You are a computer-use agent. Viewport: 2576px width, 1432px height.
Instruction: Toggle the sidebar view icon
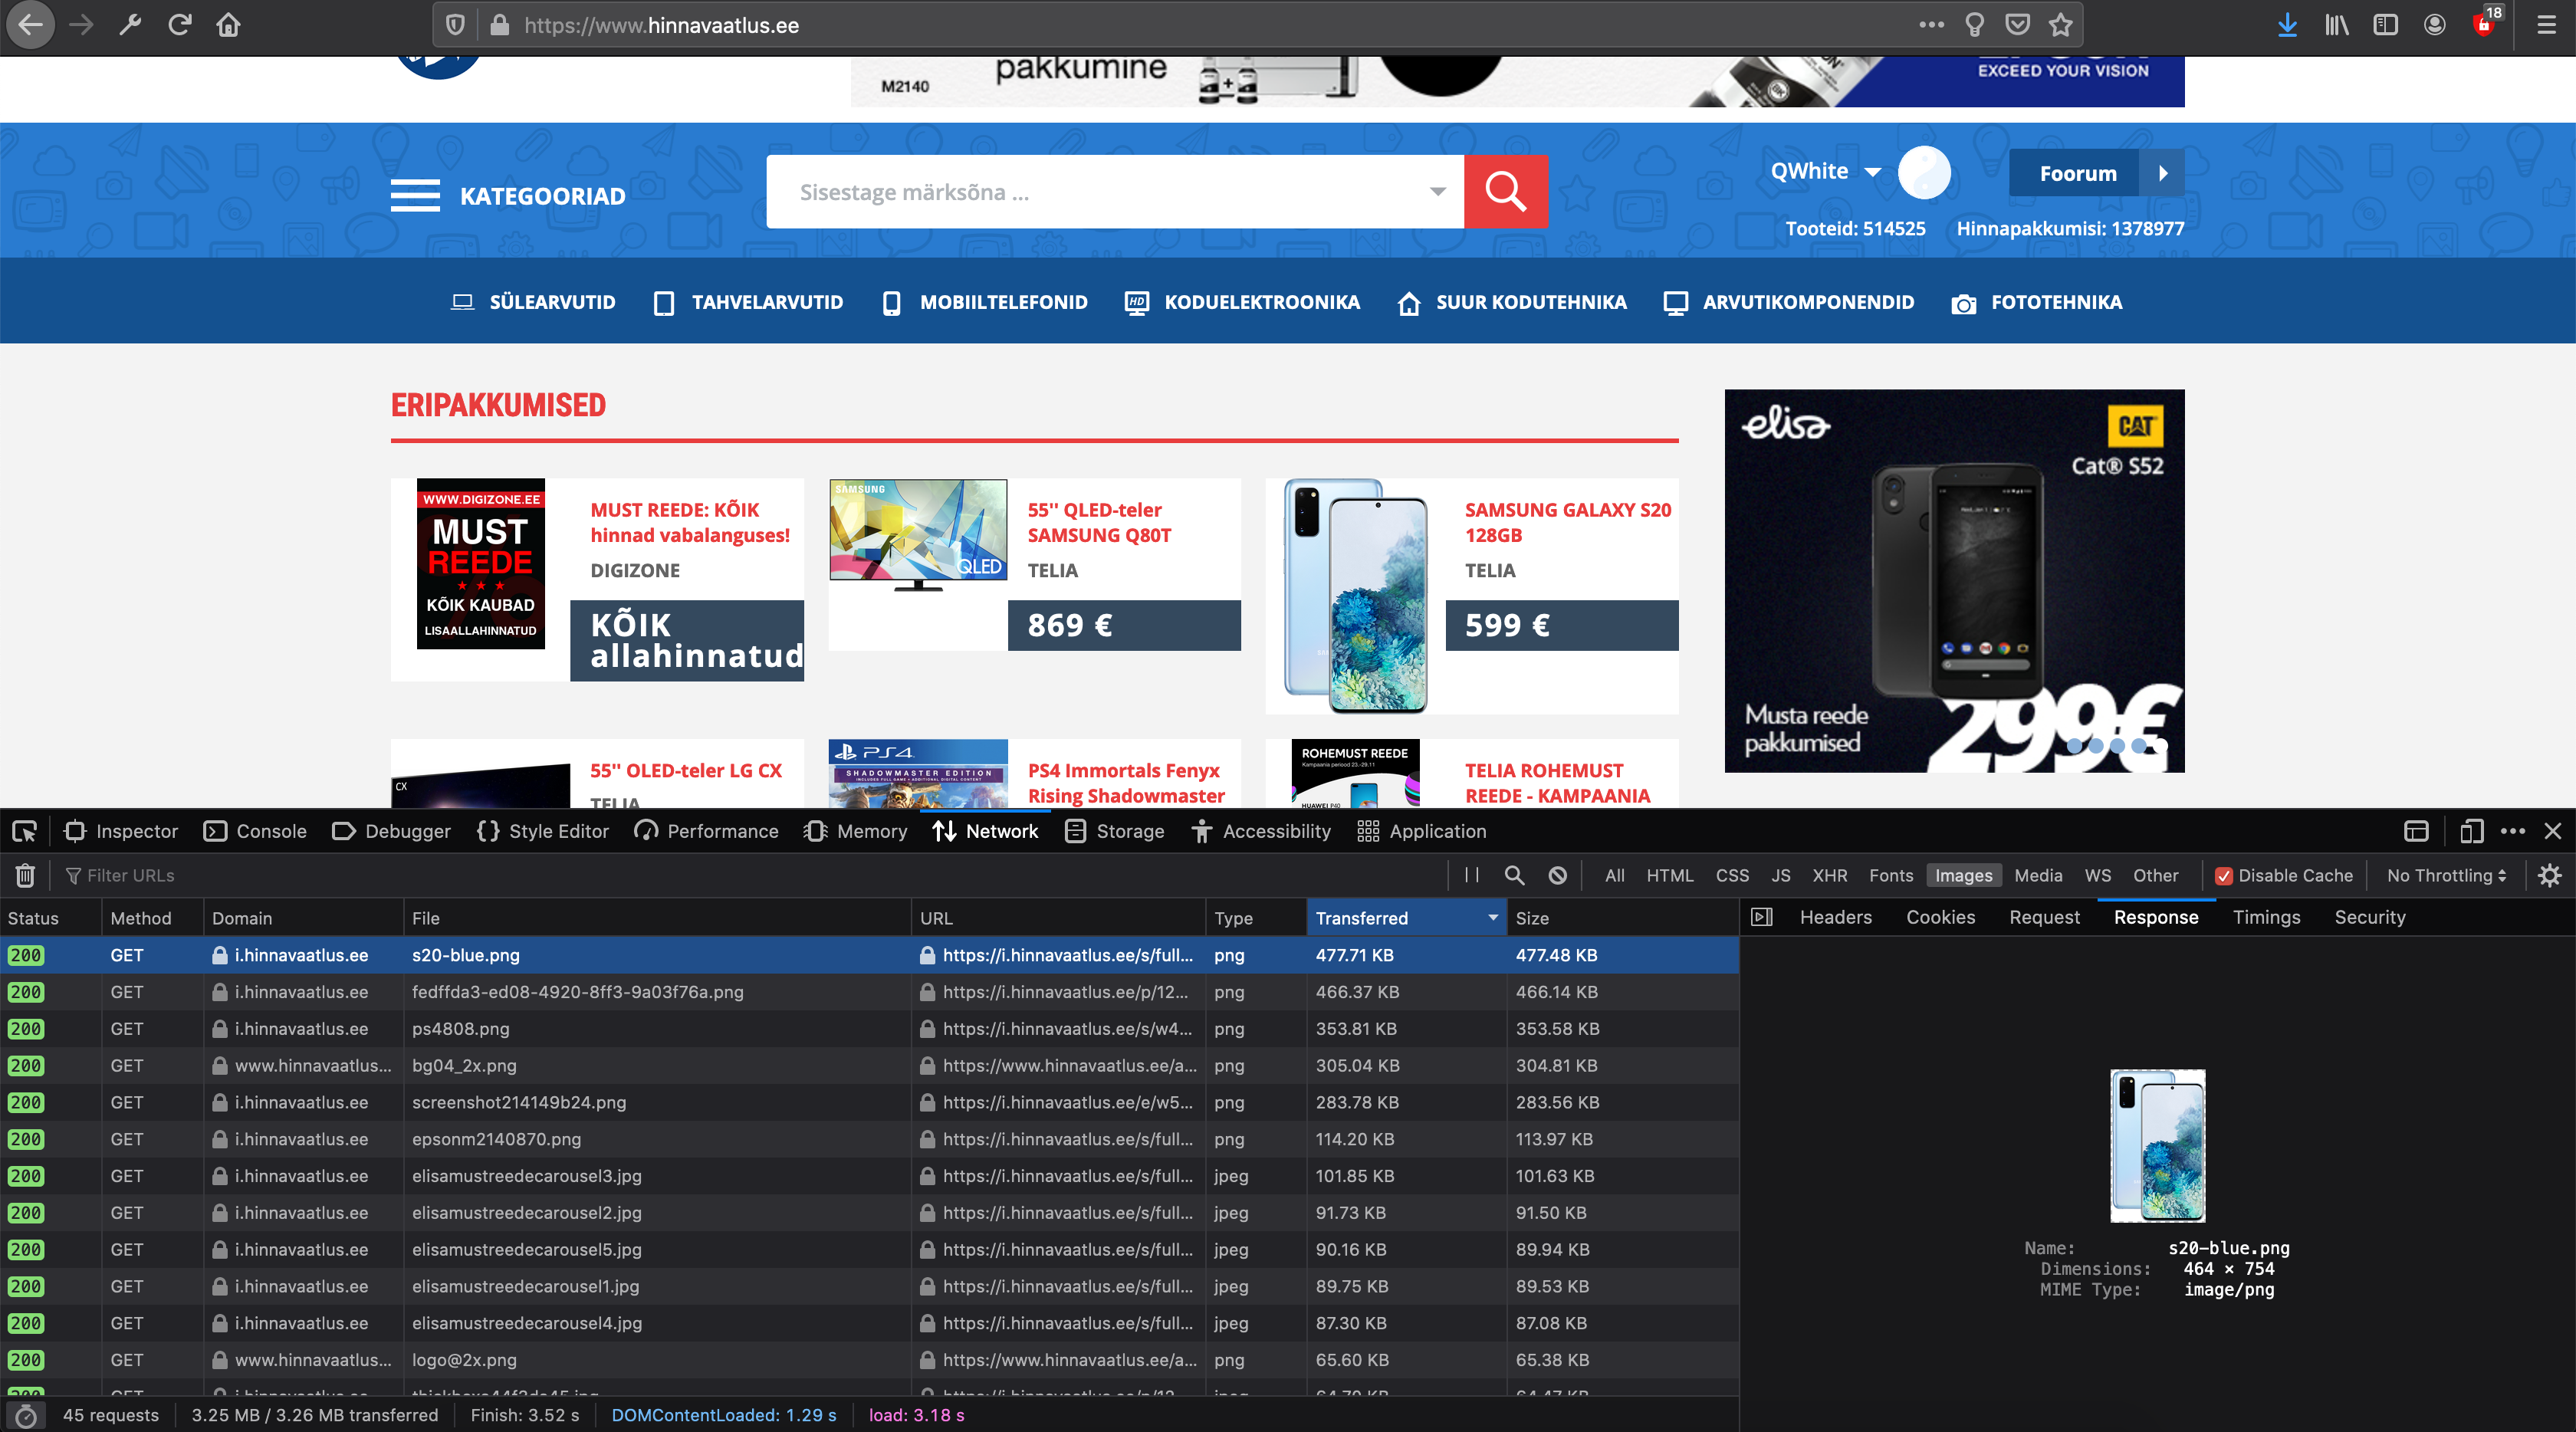pos(2385,25)
